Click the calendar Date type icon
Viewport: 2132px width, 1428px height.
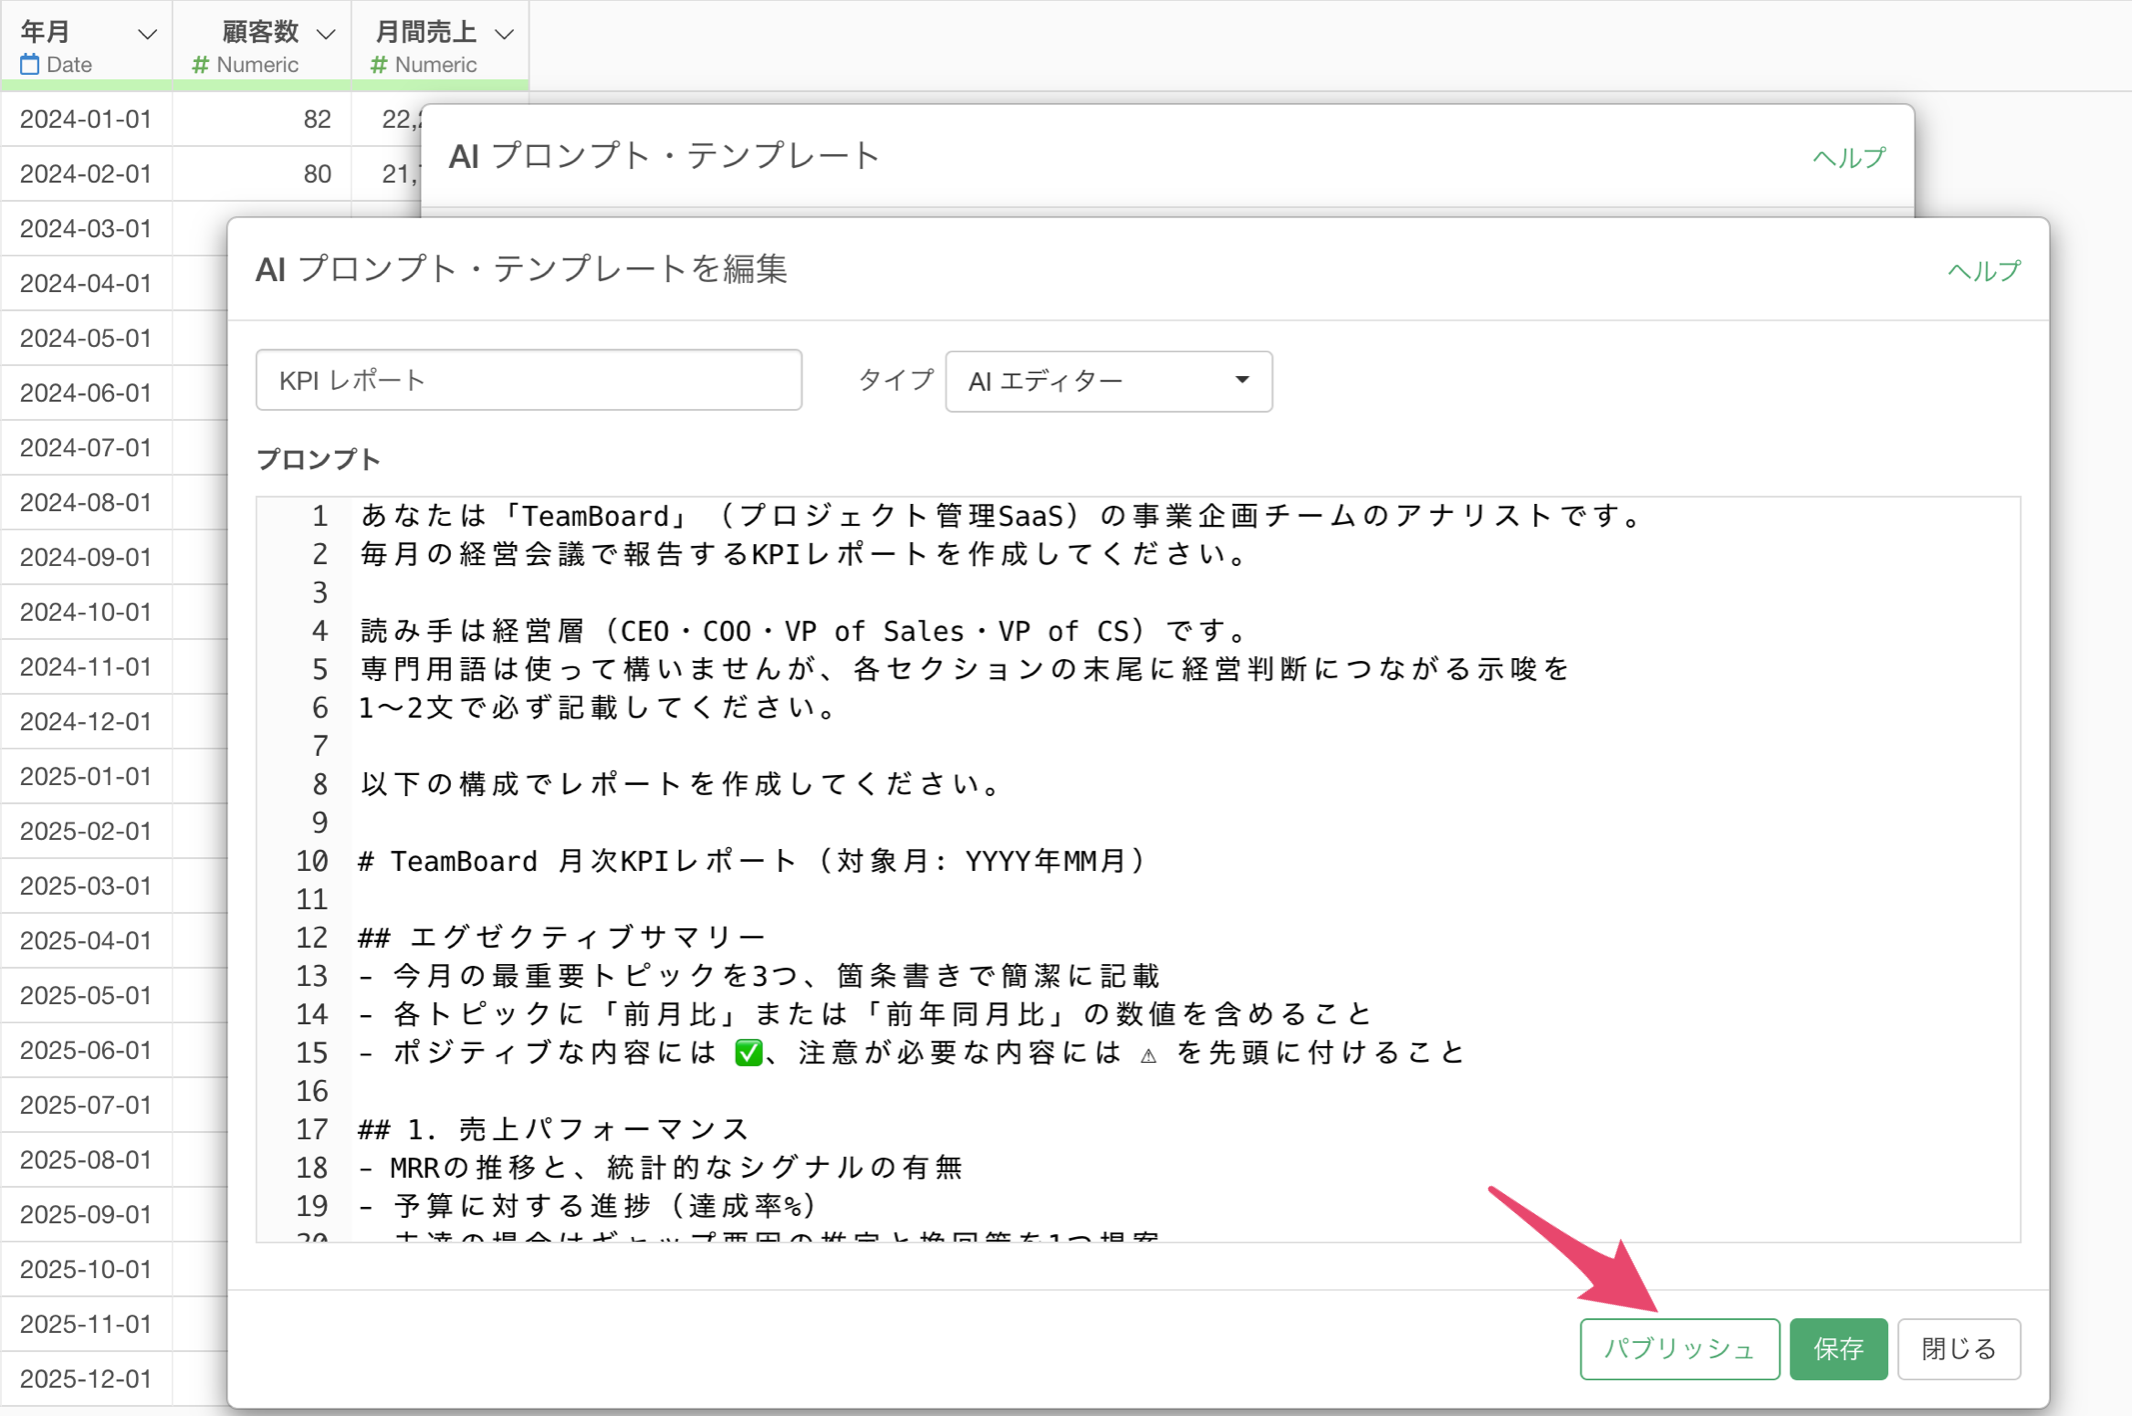[30, 65]
